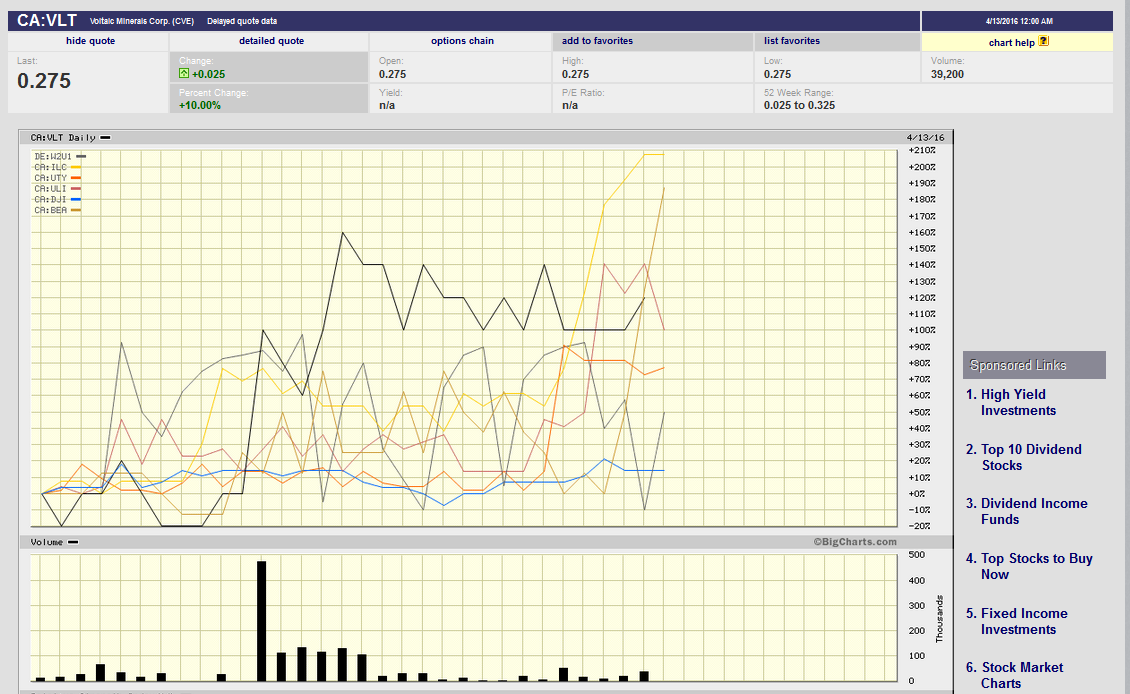The height and width of the screenshot is (694, 1130).
Task: Hide the quote panel
Action: 90,41
